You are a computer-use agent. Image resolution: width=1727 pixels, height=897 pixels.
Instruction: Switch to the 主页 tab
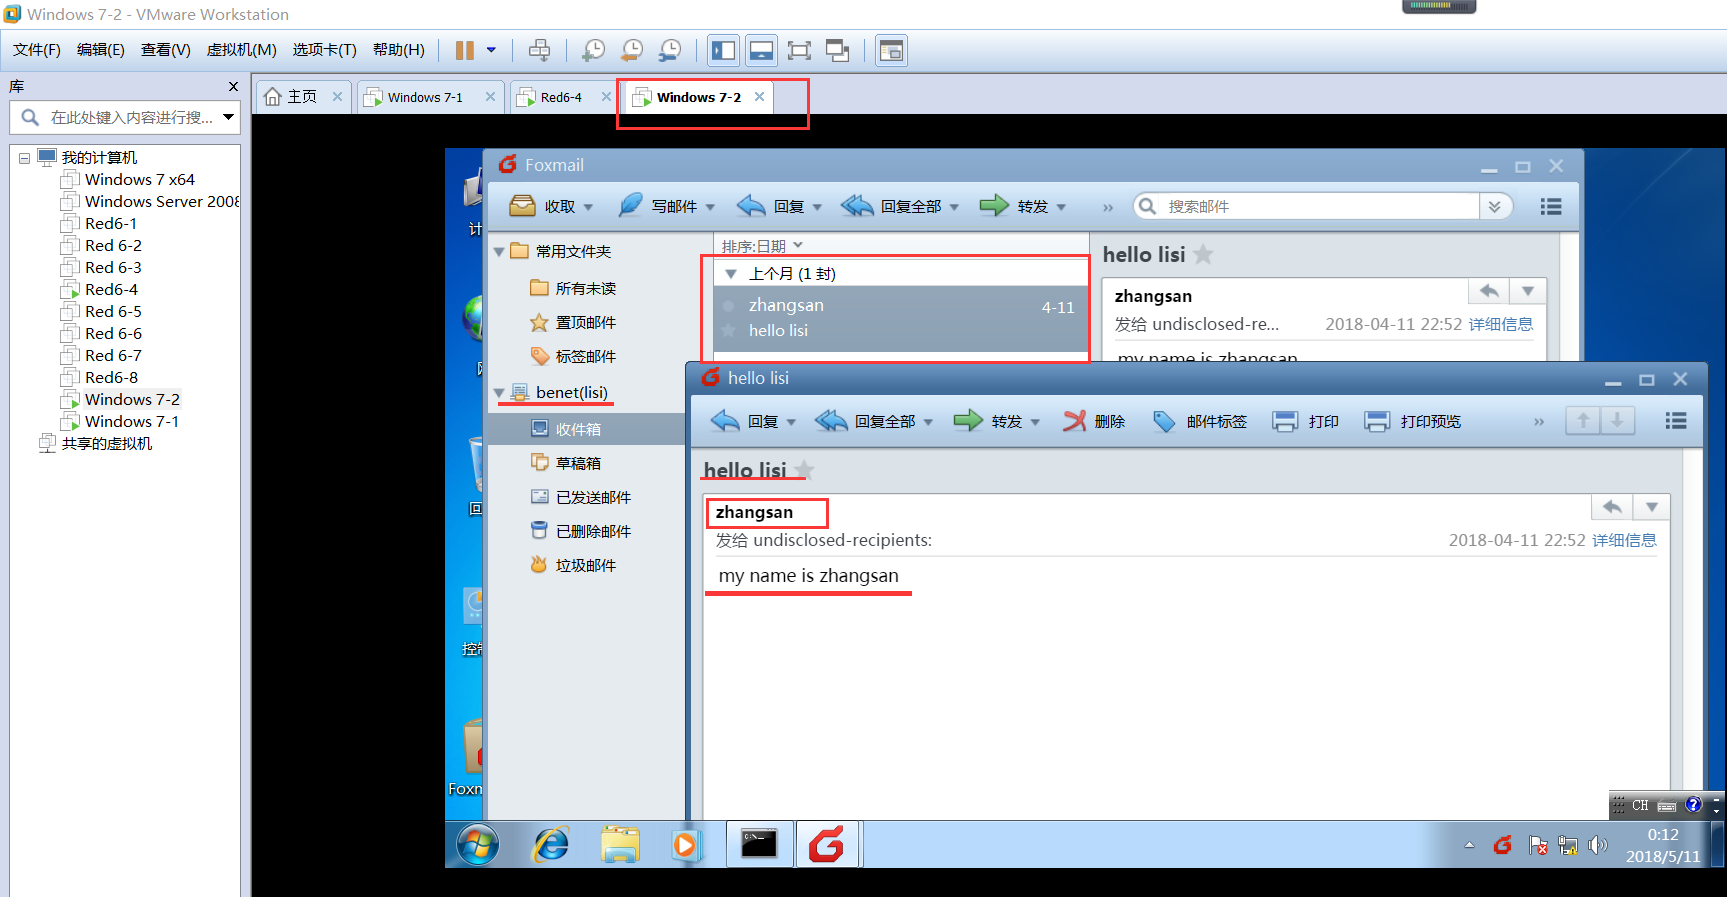302,97
